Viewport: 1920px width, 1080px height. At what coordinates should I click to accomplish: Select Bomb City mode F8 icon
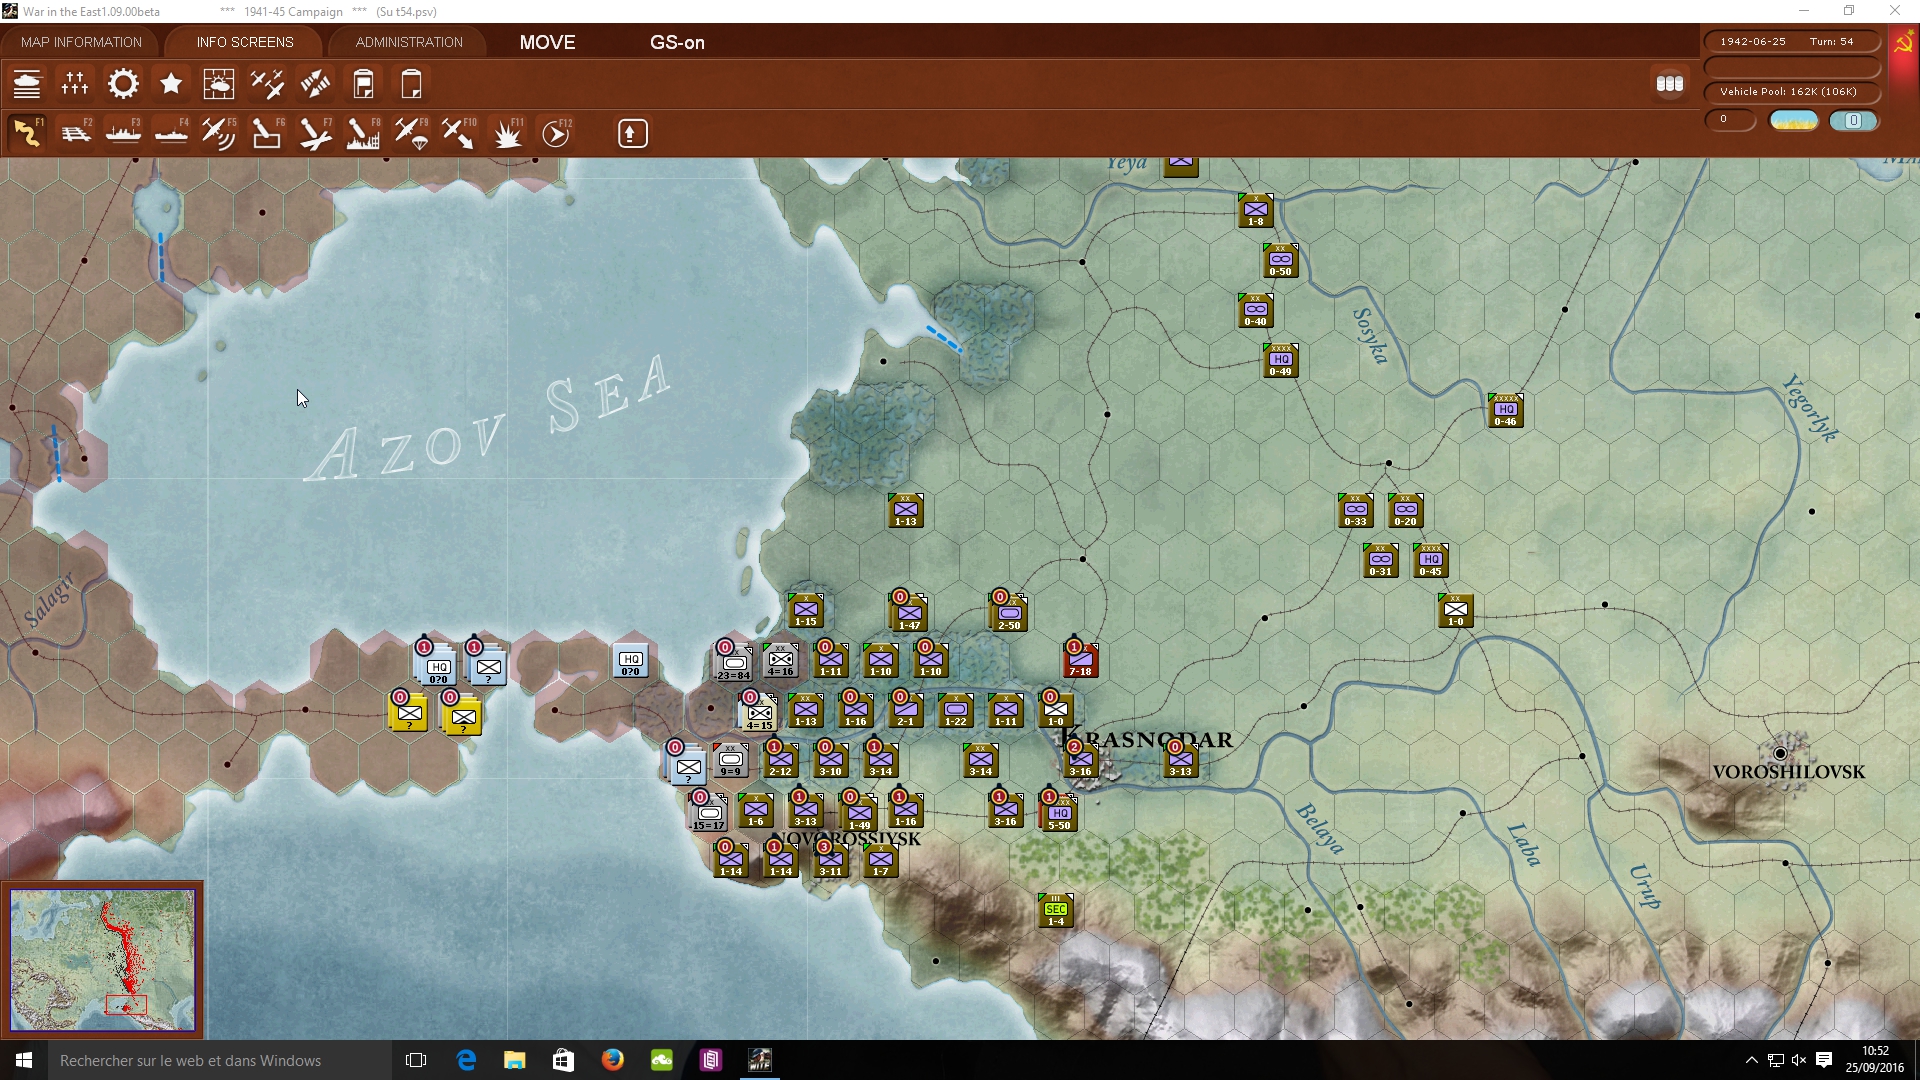pos(363,133)
